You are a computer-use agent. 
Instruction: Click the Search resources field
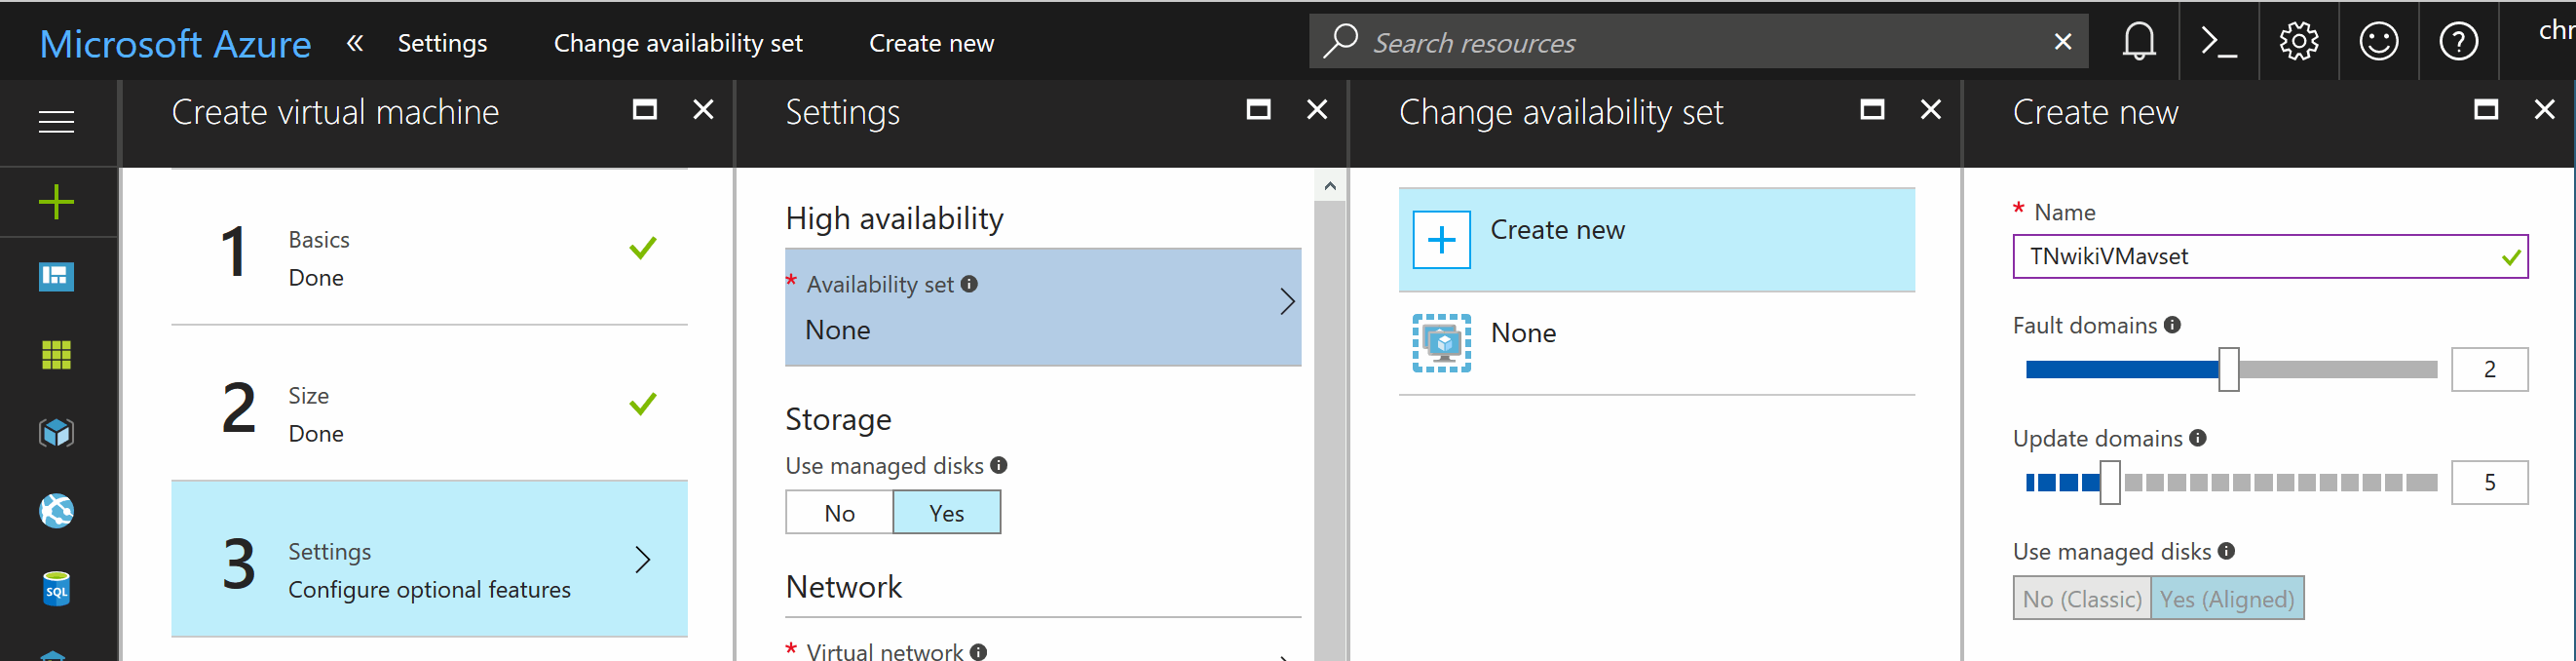(x=1698, y=42)
